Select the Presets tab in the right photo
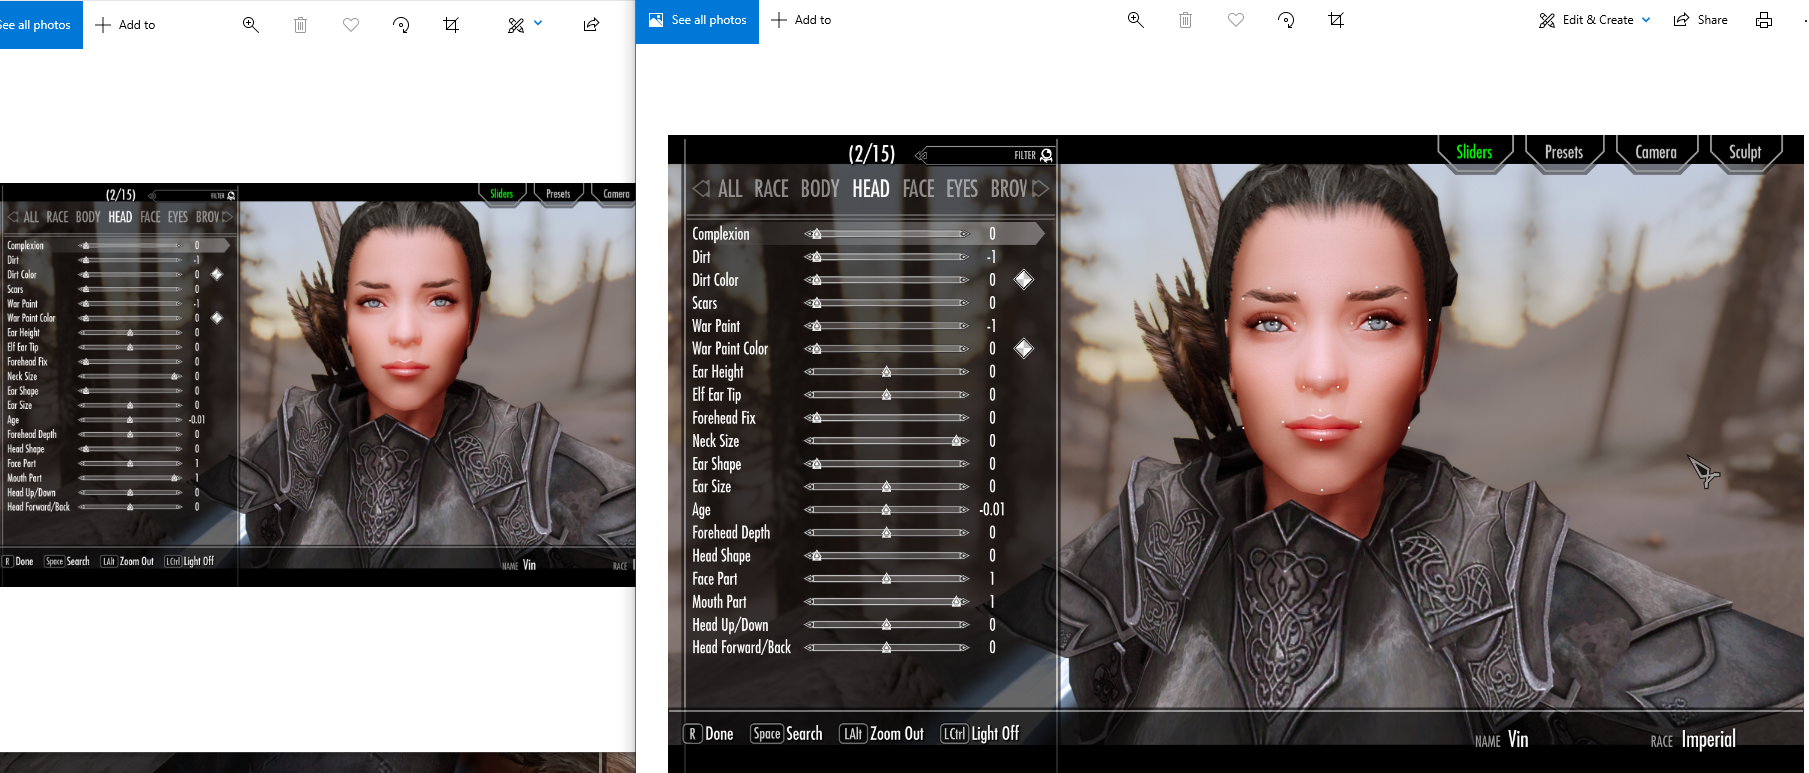This screenshot has width=1809, height=773. coord(1564,152)
